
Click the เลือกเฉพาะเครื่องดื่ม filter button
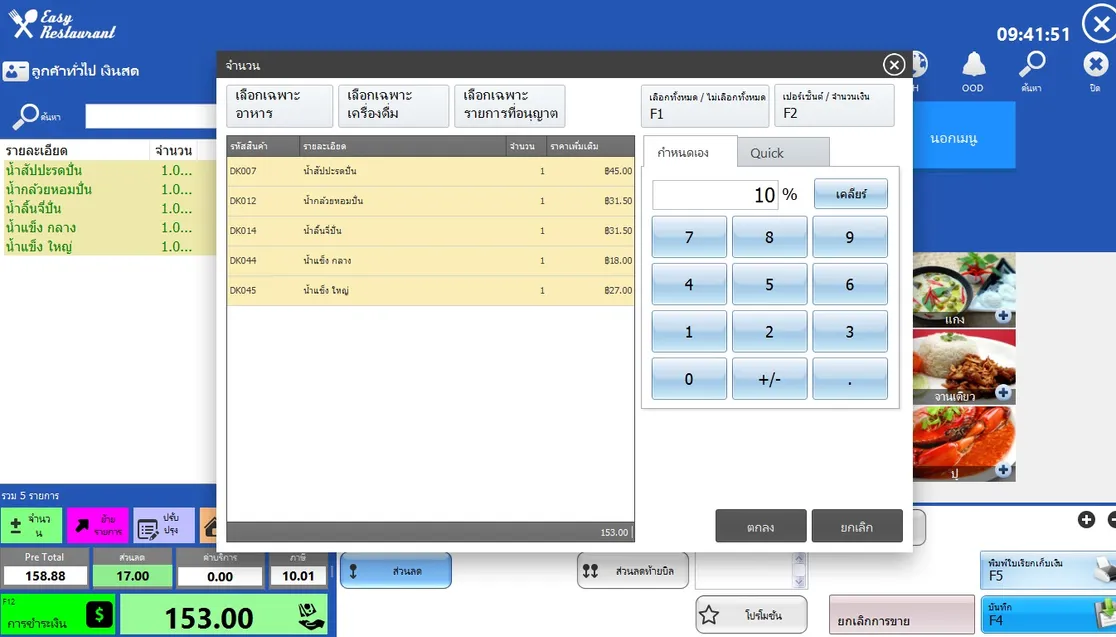(393, 106)
